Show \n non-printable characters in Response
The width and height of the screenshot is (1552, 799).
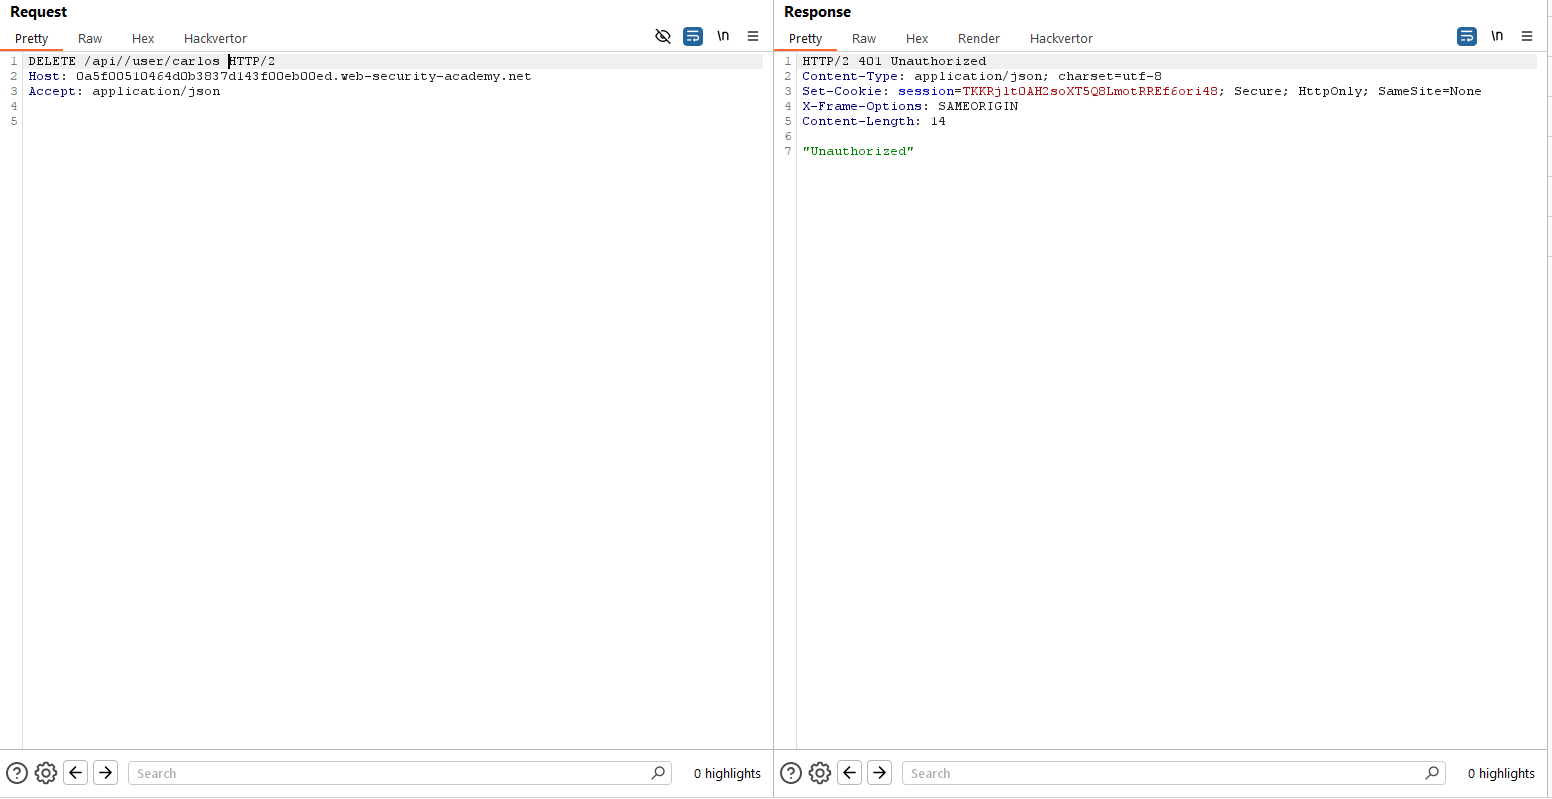(1497, 36)
